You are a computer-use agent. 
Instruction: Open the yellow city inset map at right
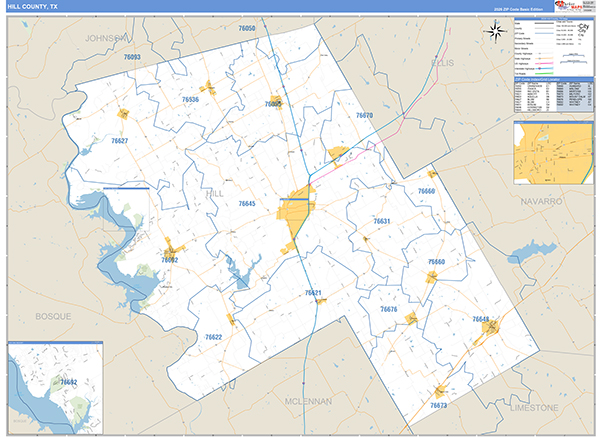pos(553,153)
